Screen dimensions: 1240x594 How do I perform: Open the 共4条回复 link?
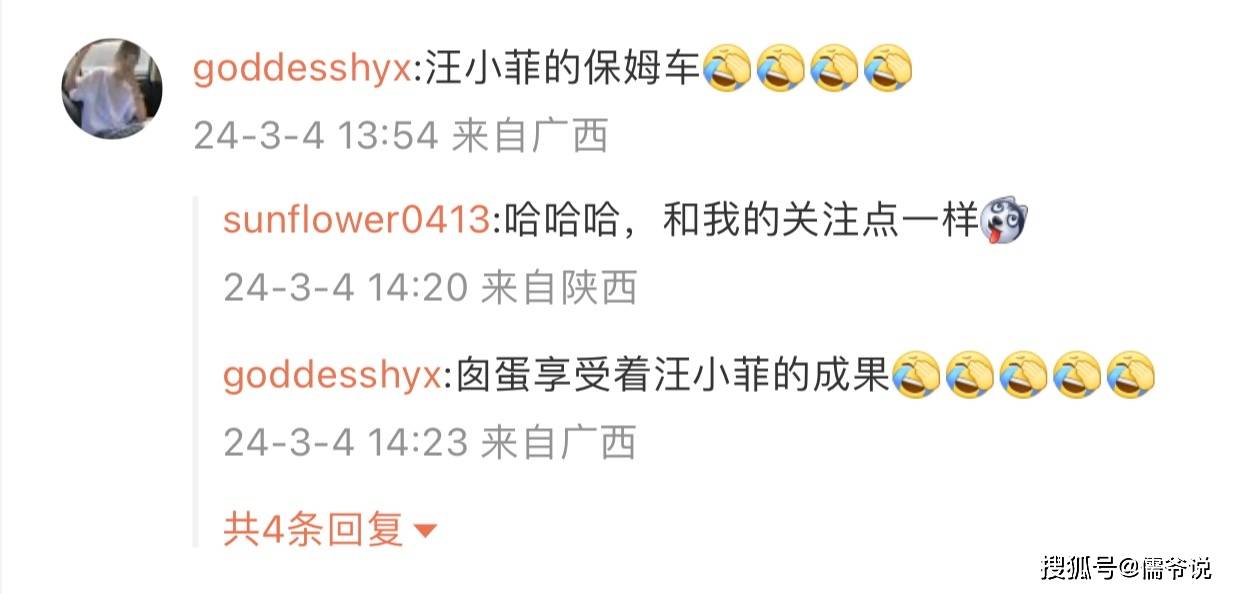313,529
